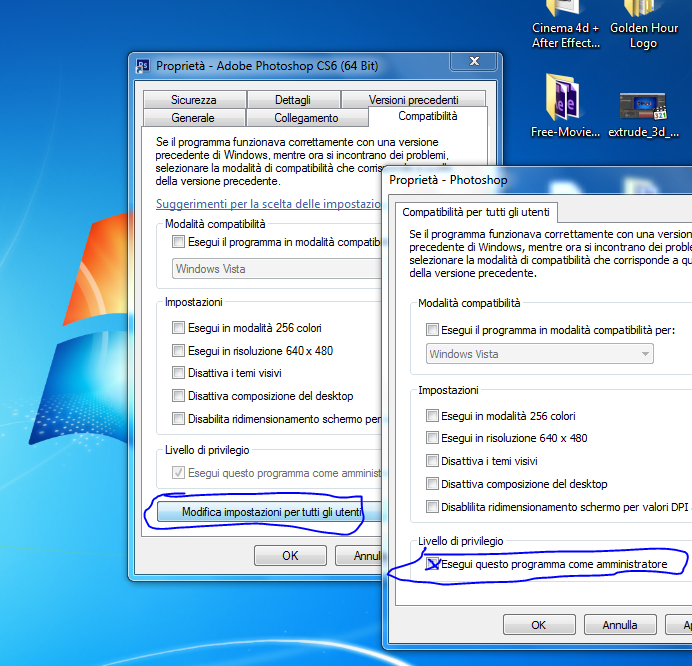This screenshot has height=666, width=692.
Task: Open the Suggerimenti per la scelta delle impostazioni link
Action: 268,204
